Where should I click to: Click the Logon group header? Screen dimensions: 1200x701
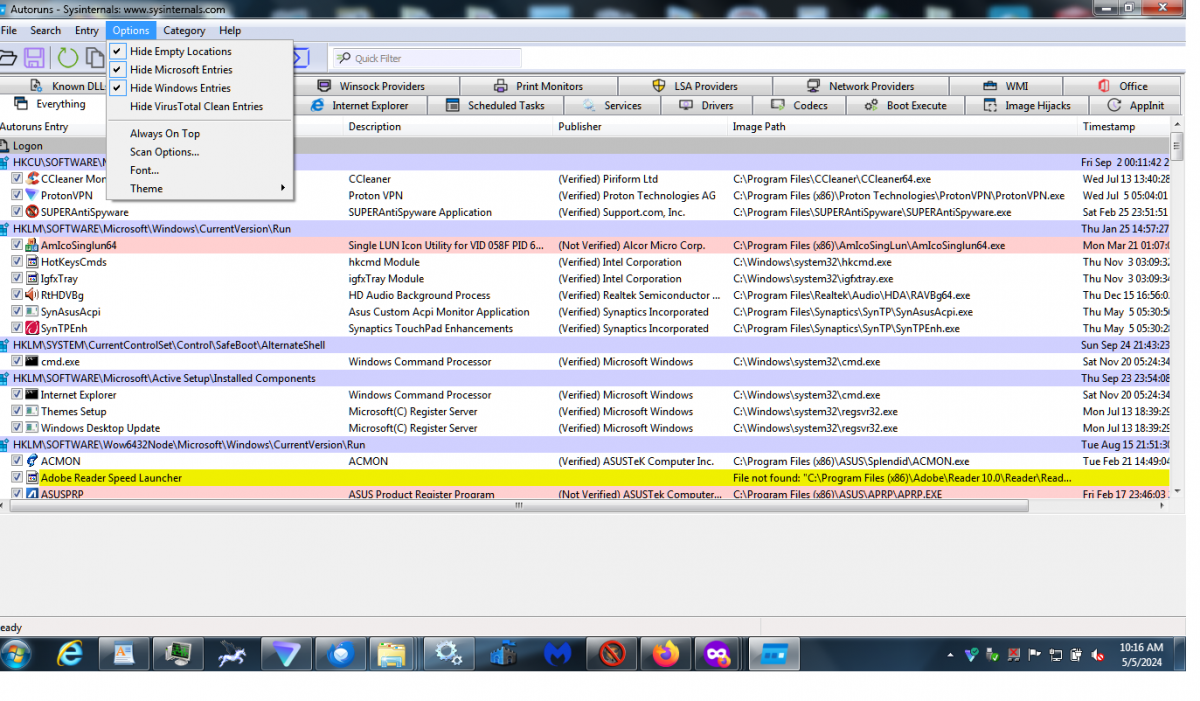[586, 146]
